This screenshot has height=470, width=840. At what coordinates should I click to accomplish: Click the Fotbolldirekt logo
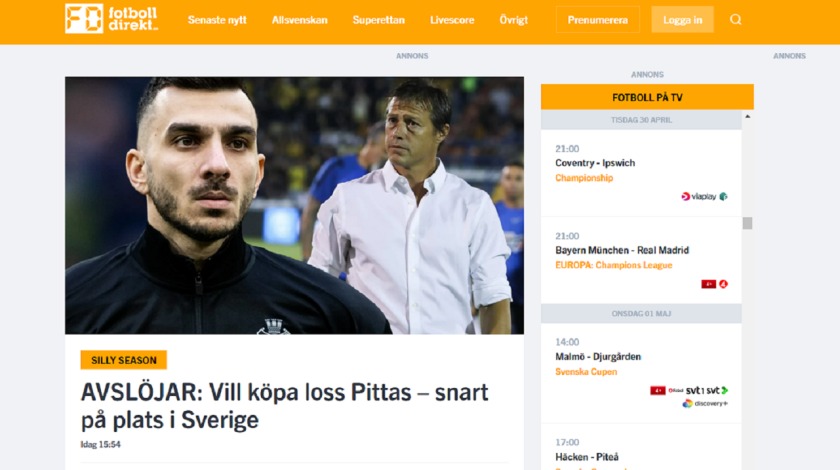pyautogui.click(x=111, y=19)
